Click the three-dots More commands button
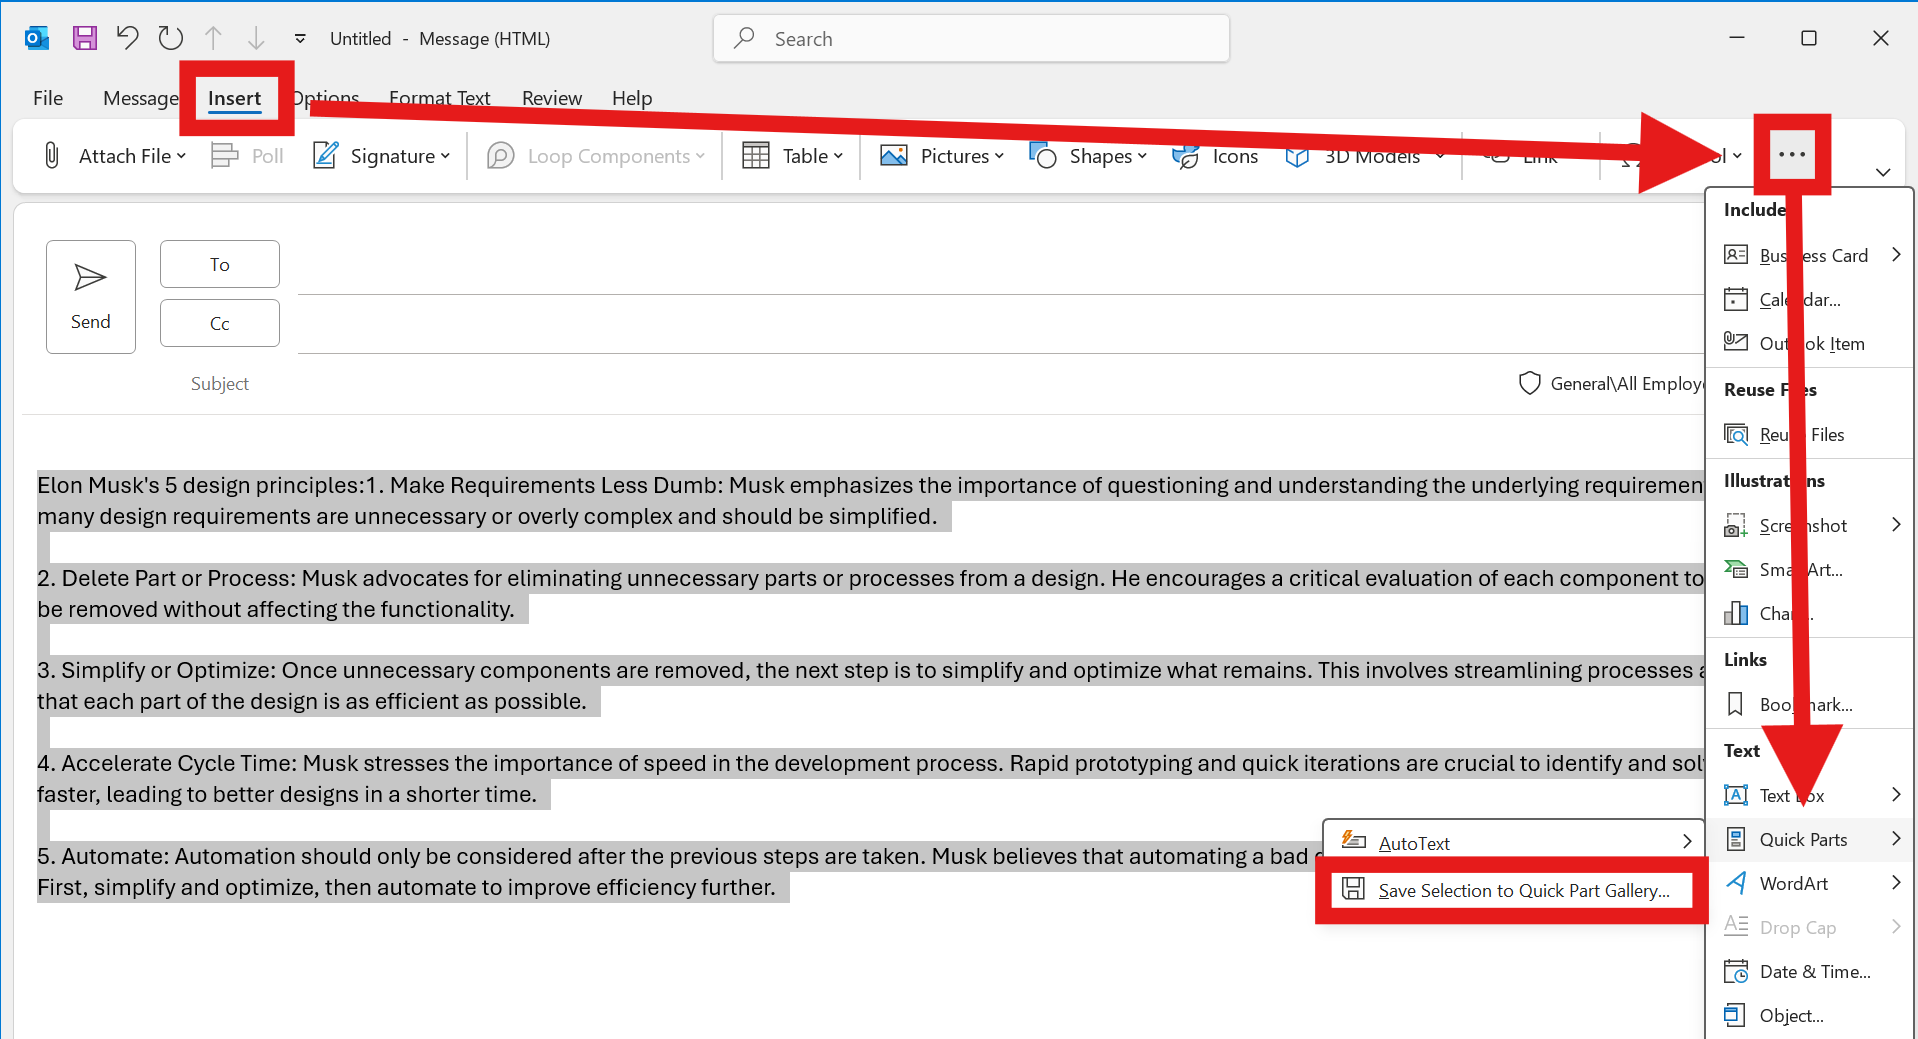Viewport: 1918px width, 1039px height. click(1792, 155)
